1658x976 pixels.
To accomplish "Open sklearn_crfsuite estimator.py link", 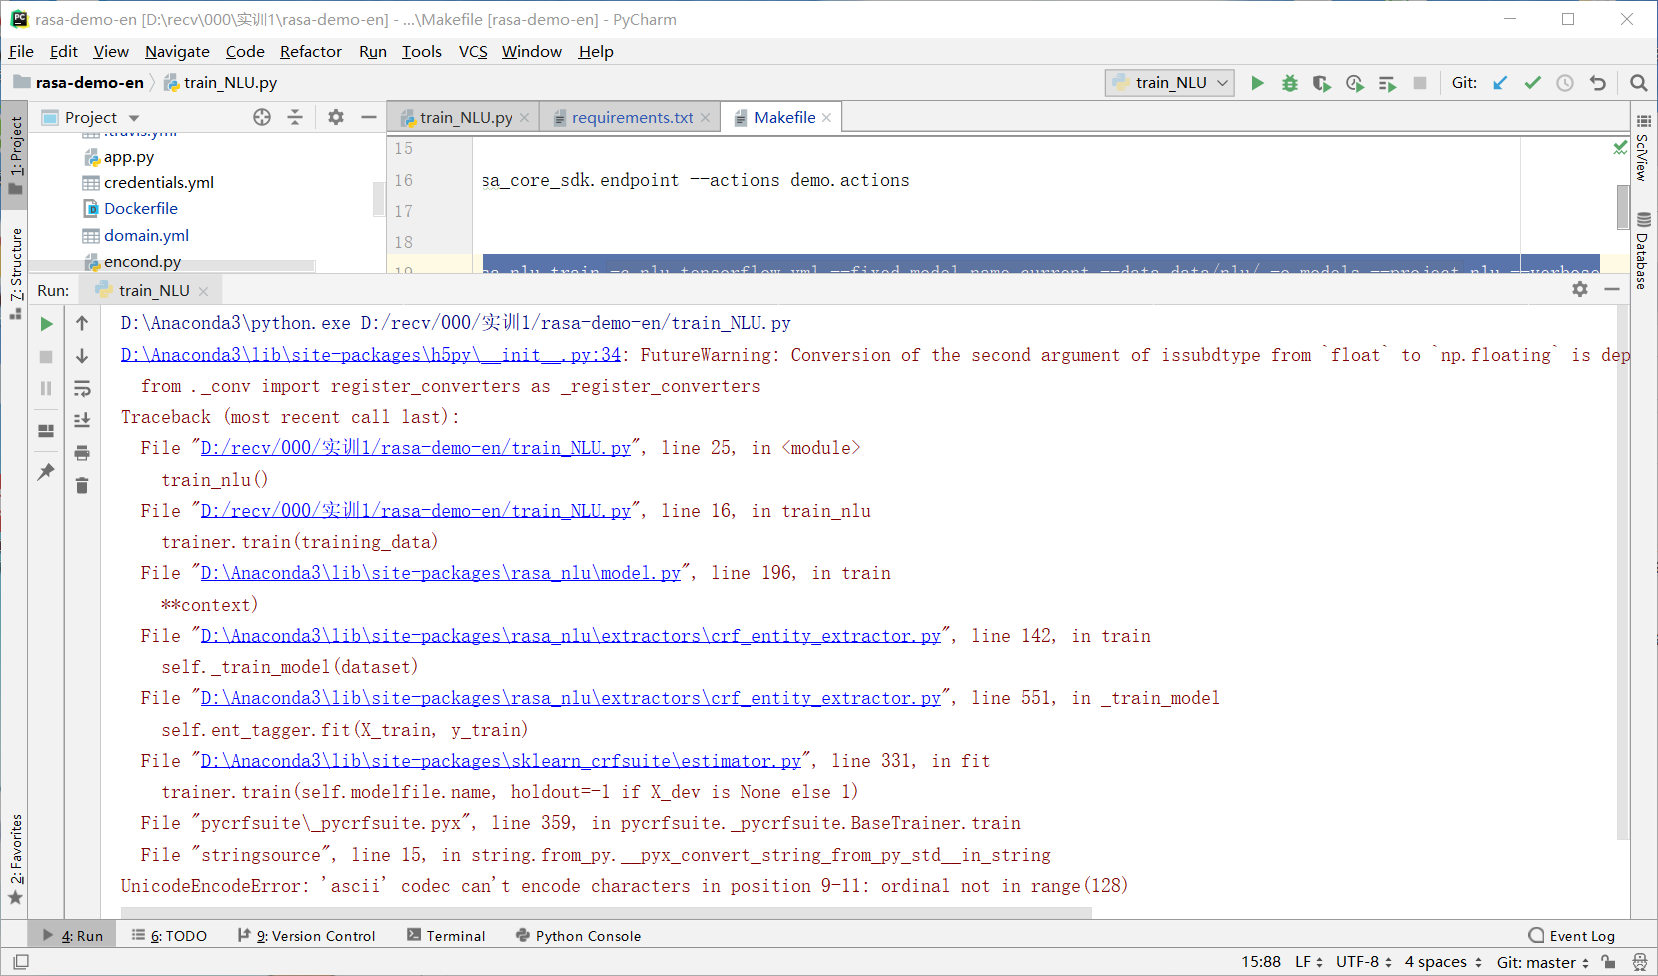I will tap(501, 761).
